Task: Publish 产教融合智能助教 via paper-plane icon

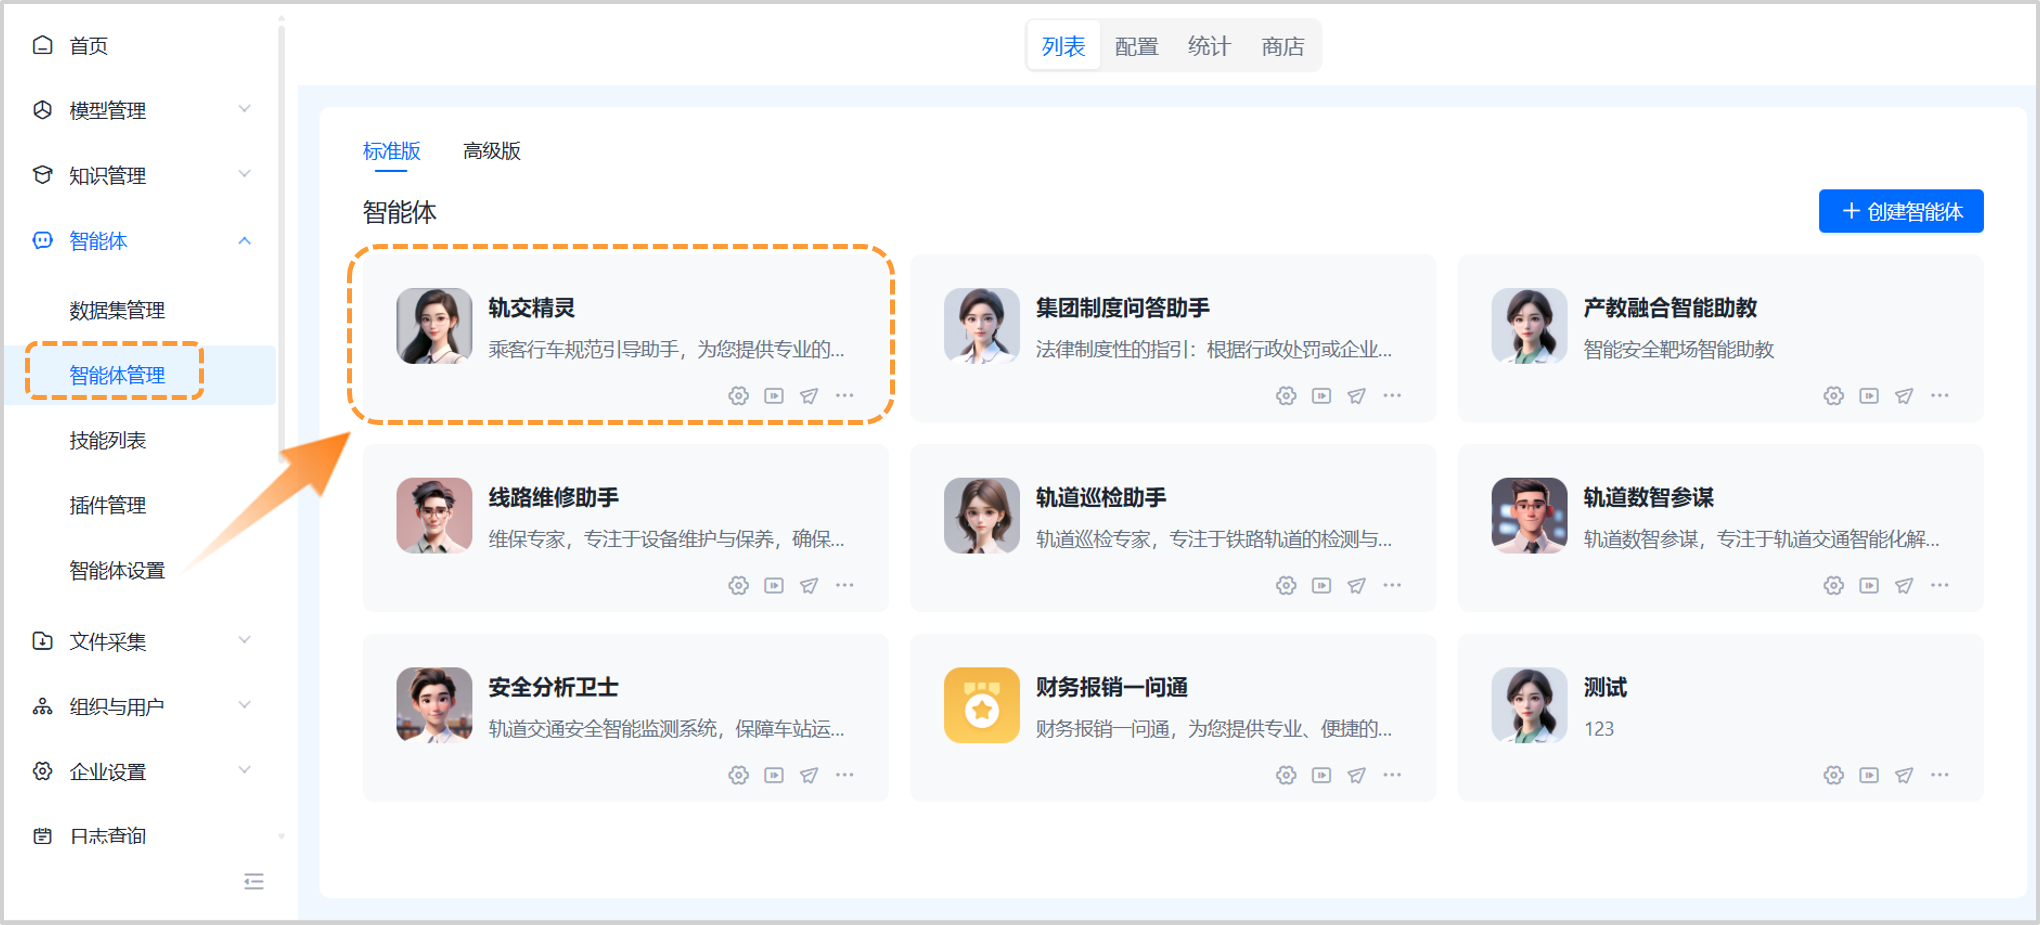Action: click(x=1903, y=396)
